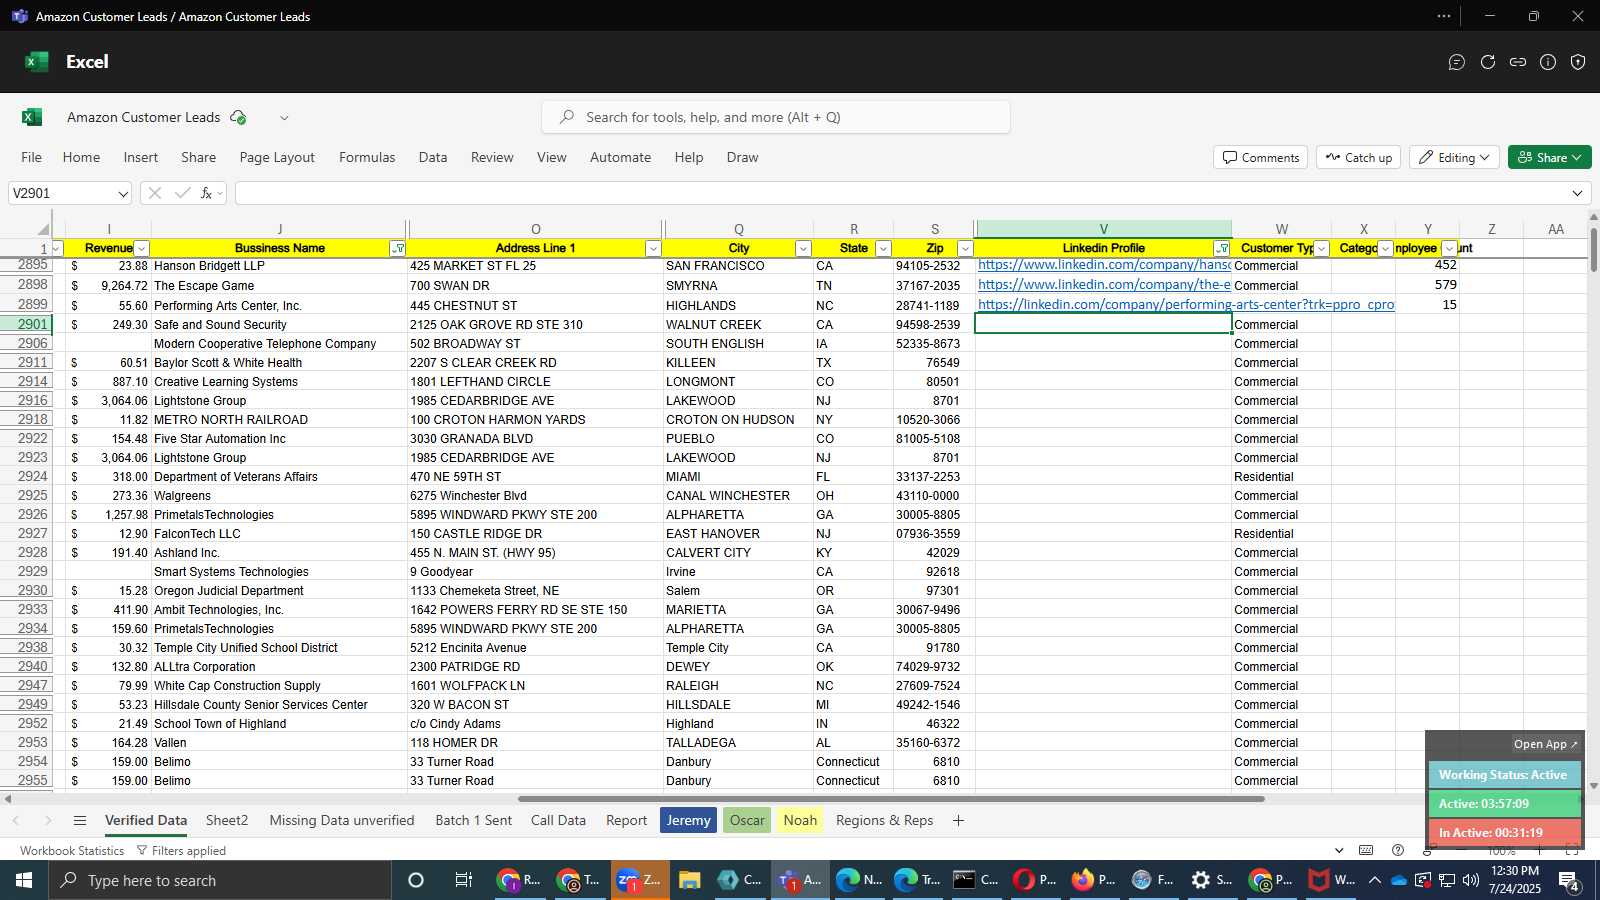Click the copy link icon in header
1600x900 pixels.
(1518, 62)
